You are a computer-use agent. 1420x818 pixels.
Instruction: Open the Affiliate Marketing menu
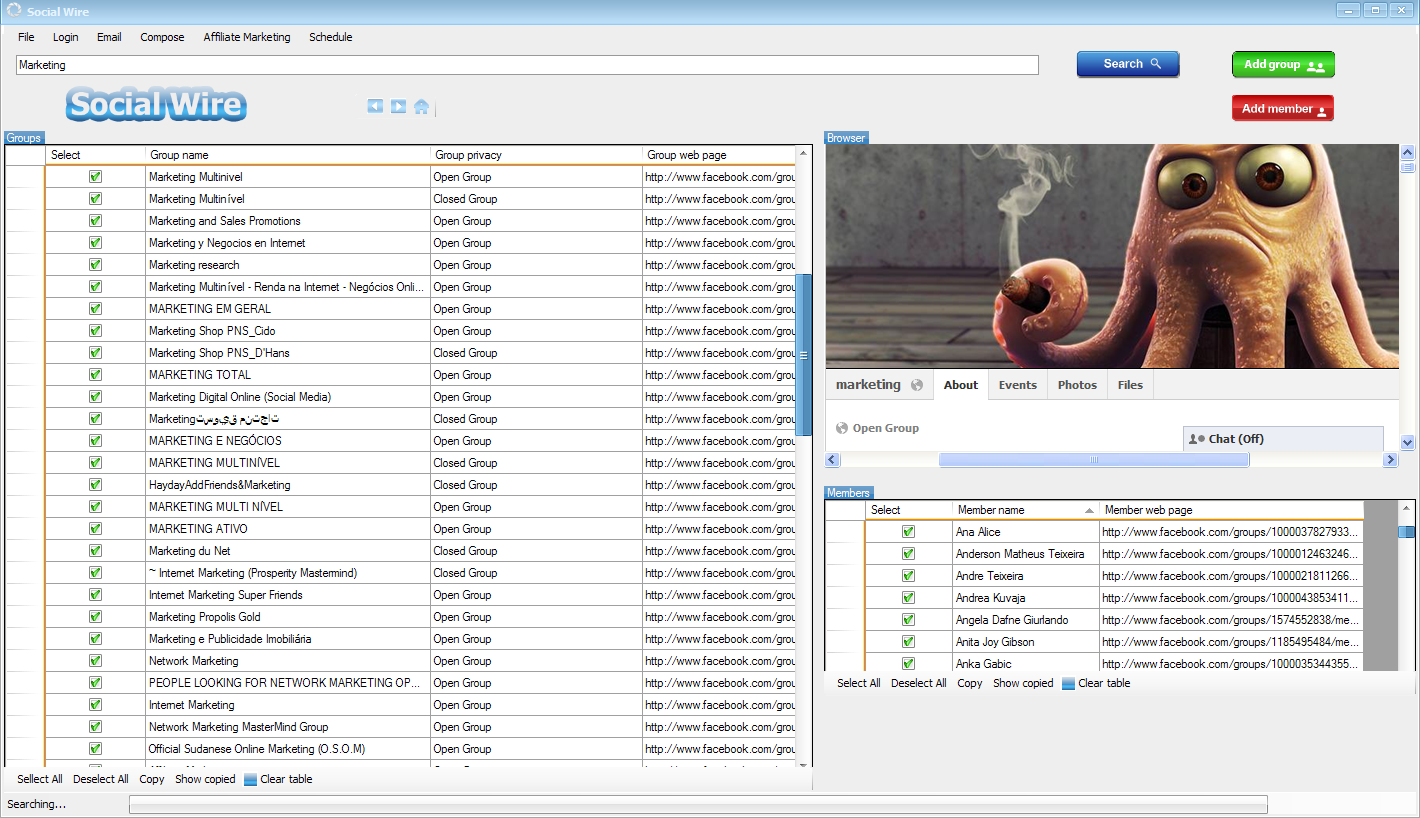click(x=247, y=37)
